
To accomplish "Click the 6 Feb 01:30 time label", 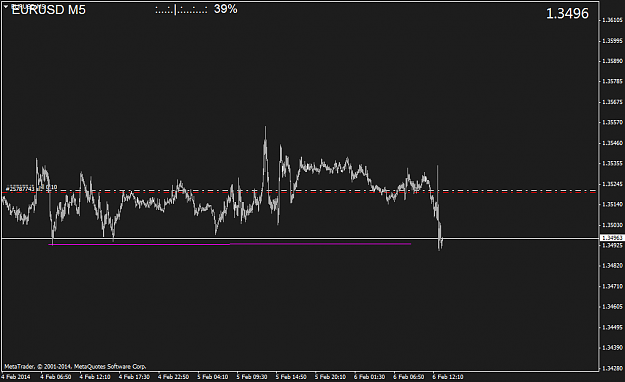I will click(x=369, y=377).
